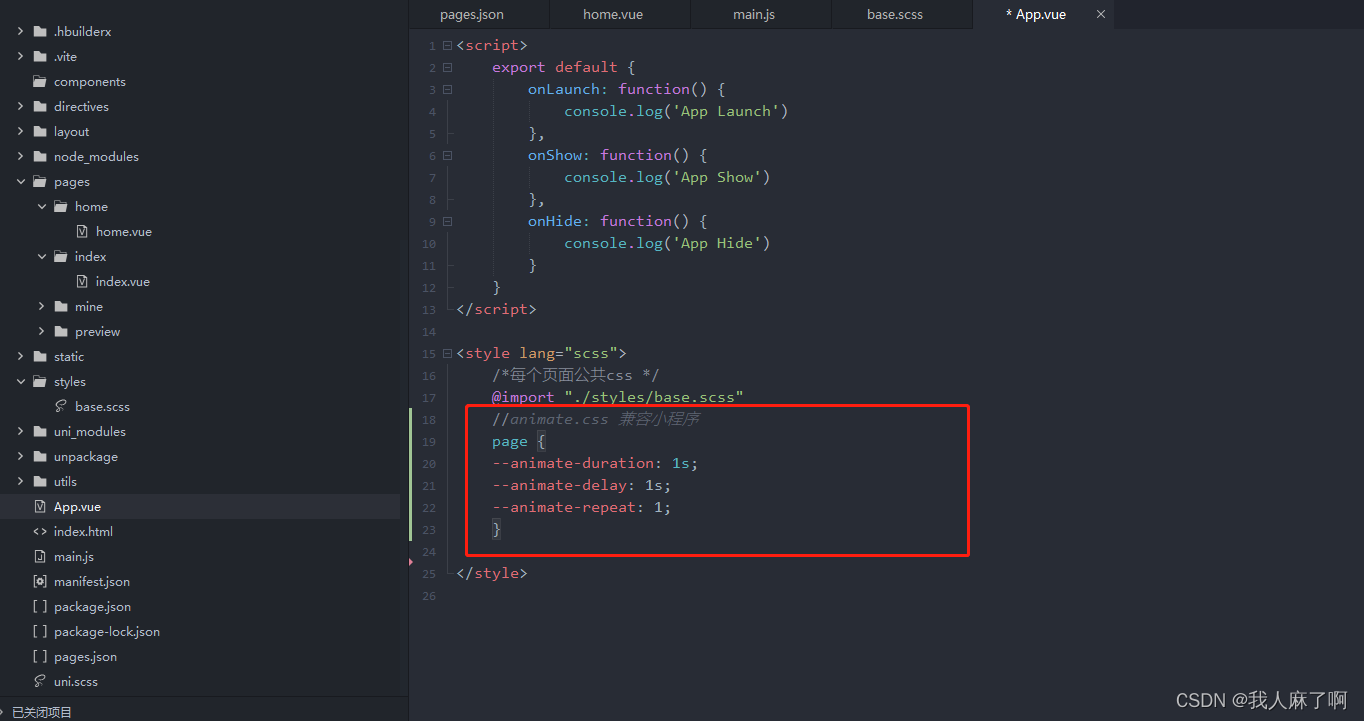Click the App.vue file icon in tree
Image resolution: width=1364 pixels, height=721 pixels.
(40, 507)
